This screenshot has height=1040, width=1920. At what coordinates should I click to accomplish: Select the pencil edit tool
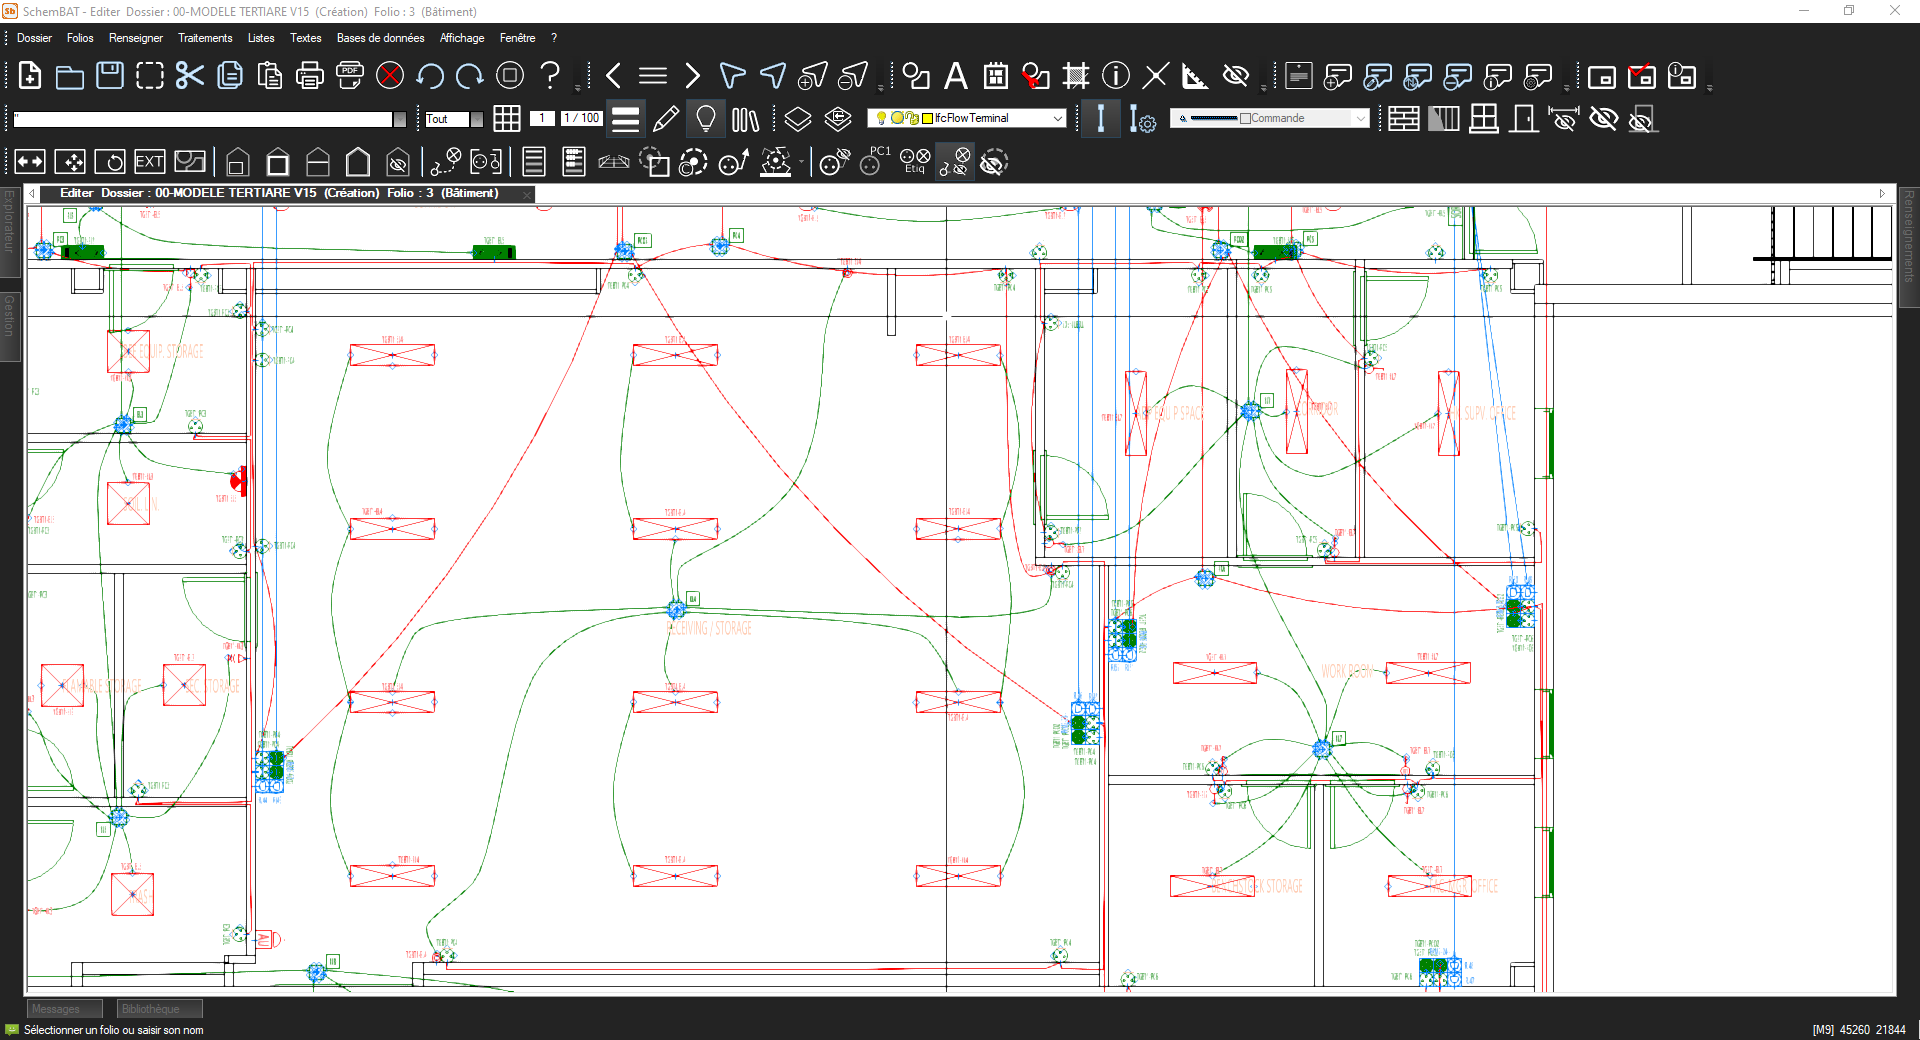point(665,119)
